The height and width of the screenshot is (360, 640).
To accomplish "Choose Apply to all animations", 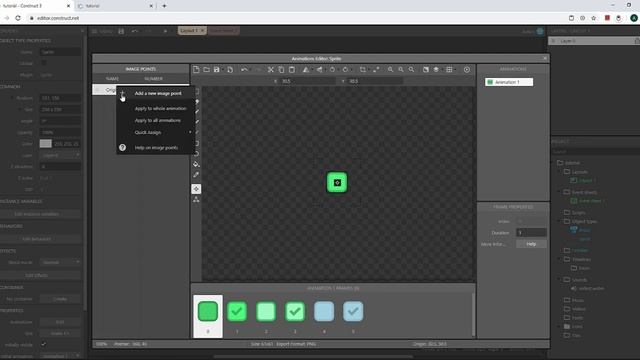I will 158,120.
